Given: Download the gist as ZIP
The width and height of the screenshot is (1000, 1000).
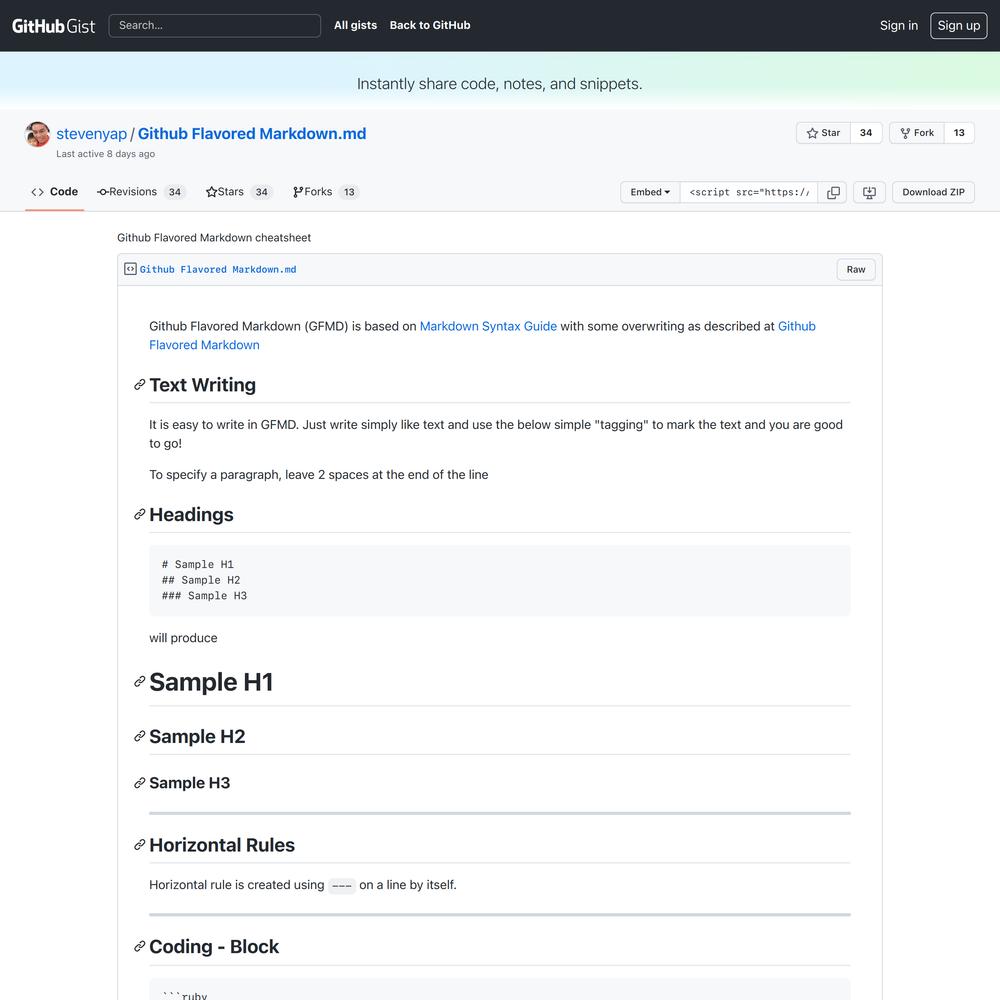Looking at the screenshot, I should pyautogui.click(x=933, y=192).
